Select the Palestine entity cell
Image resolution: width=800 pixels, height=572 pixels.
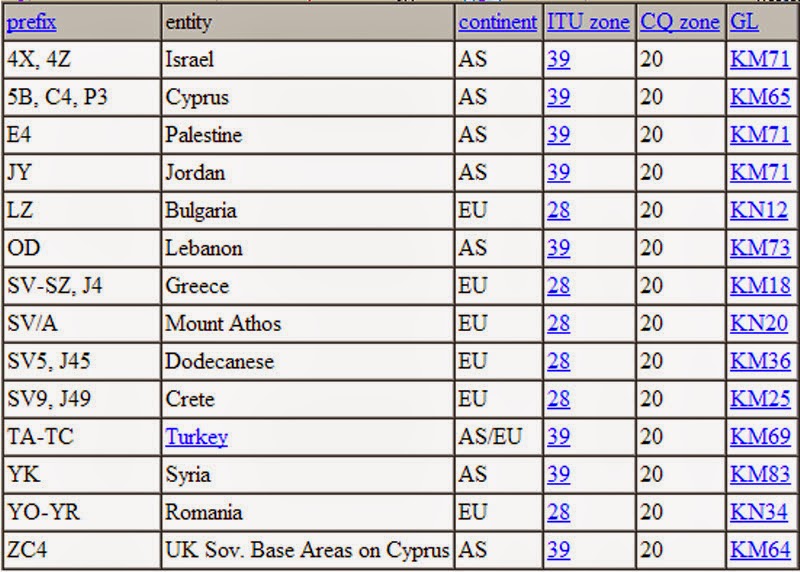pyautogui.click(x=308, y=135)
